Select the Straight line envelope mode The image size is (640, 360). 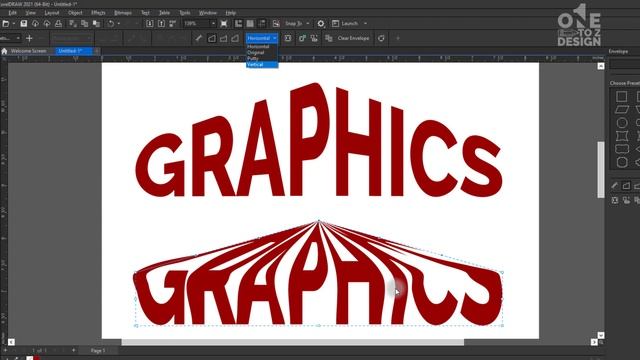(212, 38)
